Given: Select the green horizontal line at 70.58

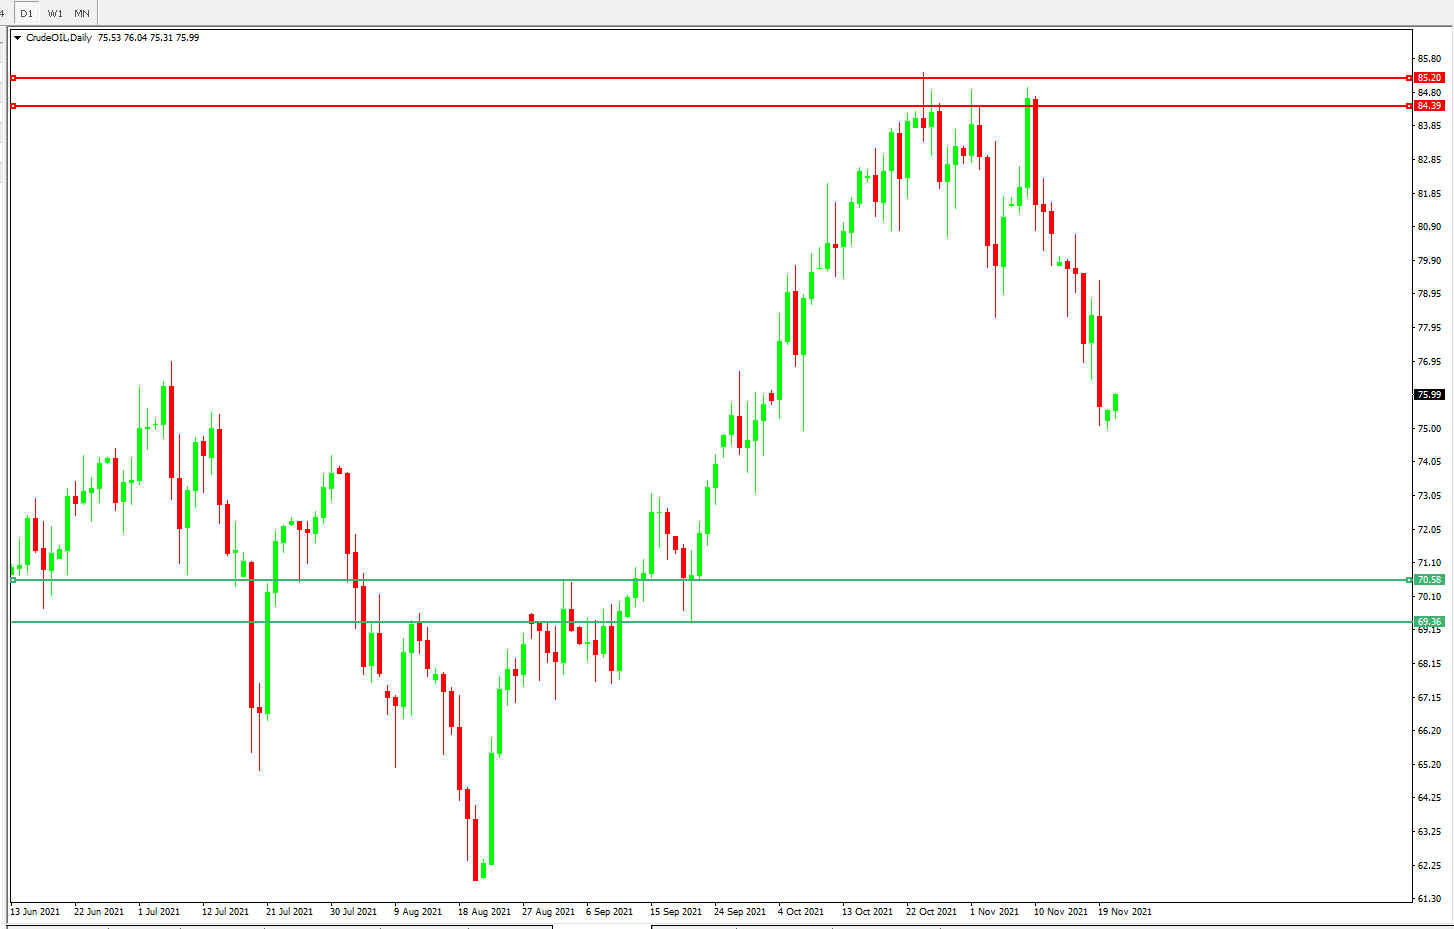Looking at the screenshot, I should [711, 580].
